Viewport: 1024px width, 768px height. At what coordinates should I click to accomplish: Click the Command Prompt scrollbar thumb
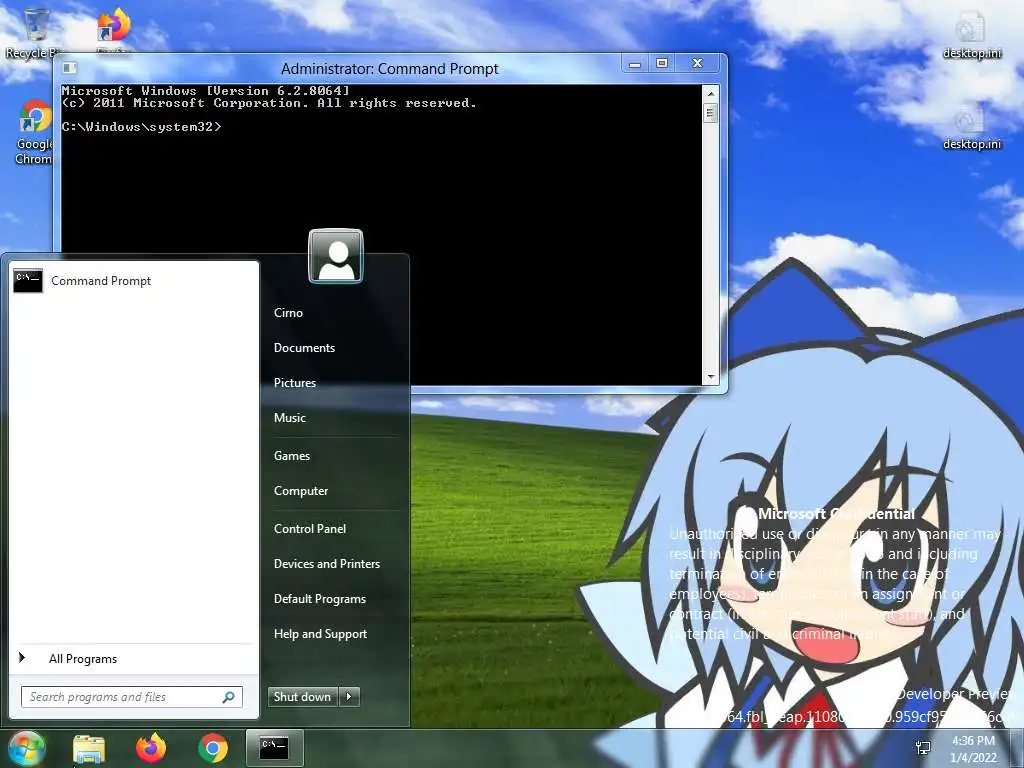coord(711,113)
